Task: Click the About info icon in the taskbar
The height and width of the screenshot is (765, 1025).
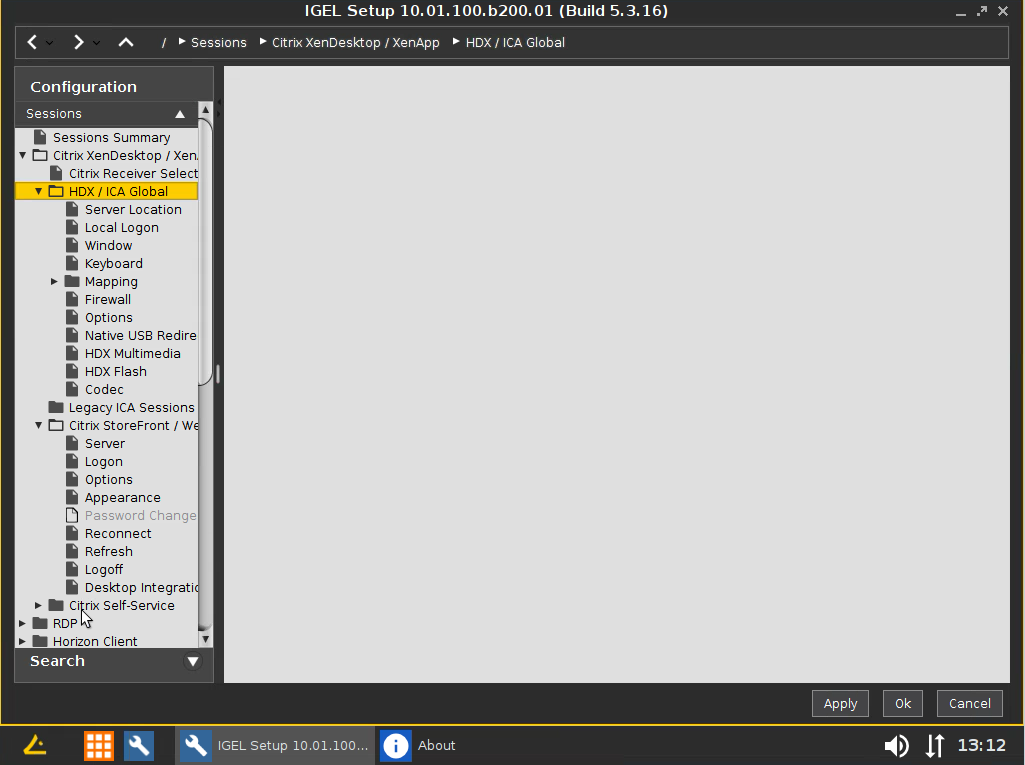Action: (395, 745)
